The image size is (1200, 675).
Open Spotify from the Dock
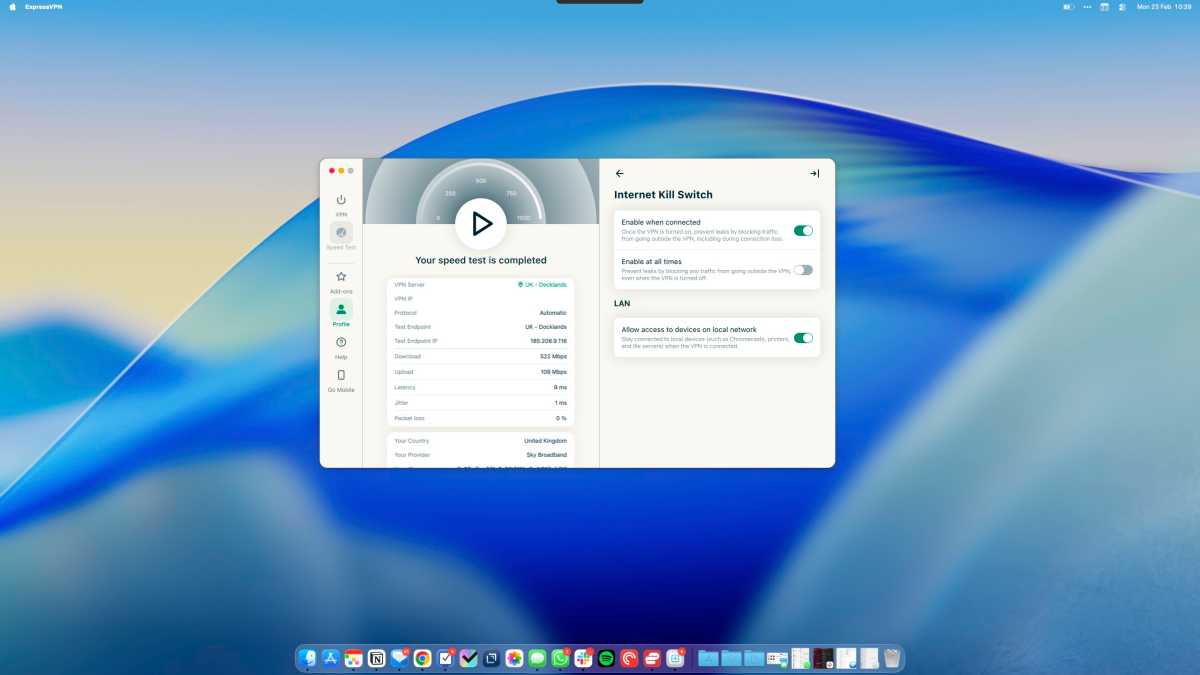point(607,658)
